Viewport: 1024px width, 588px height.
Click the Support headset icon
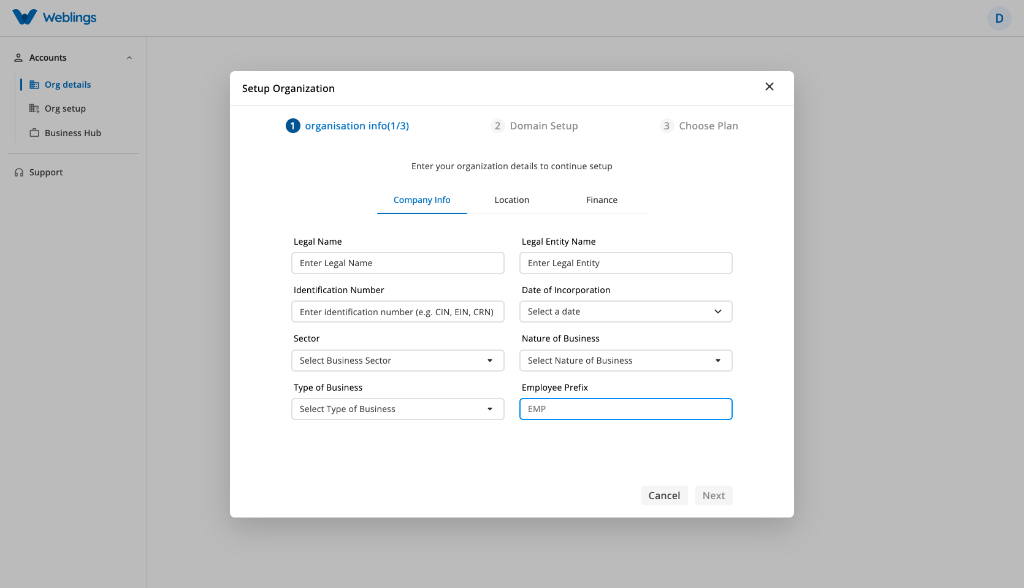pyautogui.click(x=19, y=172)
